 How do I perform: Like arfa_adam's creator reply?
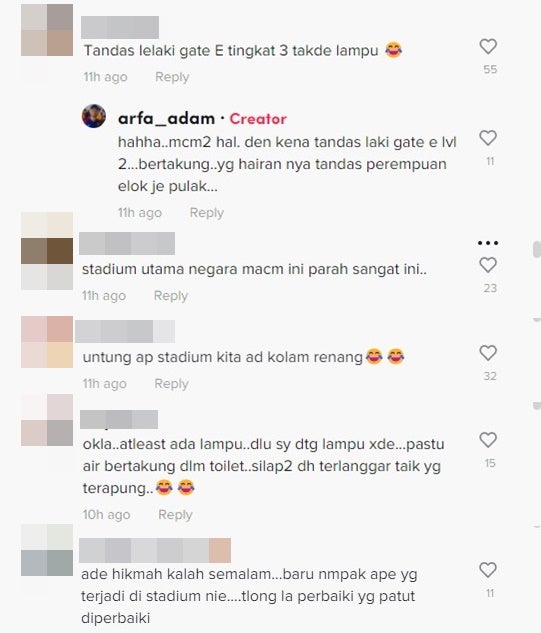click(488, 138)
